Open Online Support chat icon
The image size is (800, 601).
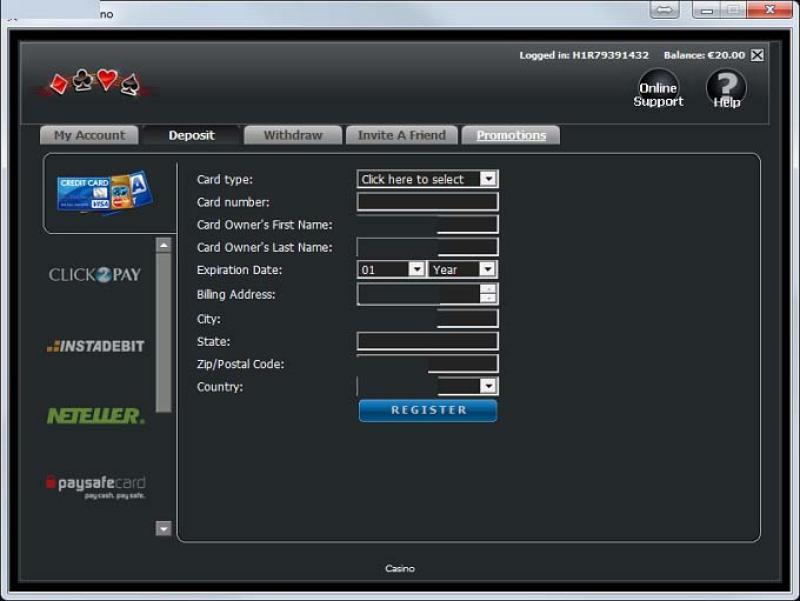(x=658, y=90)
